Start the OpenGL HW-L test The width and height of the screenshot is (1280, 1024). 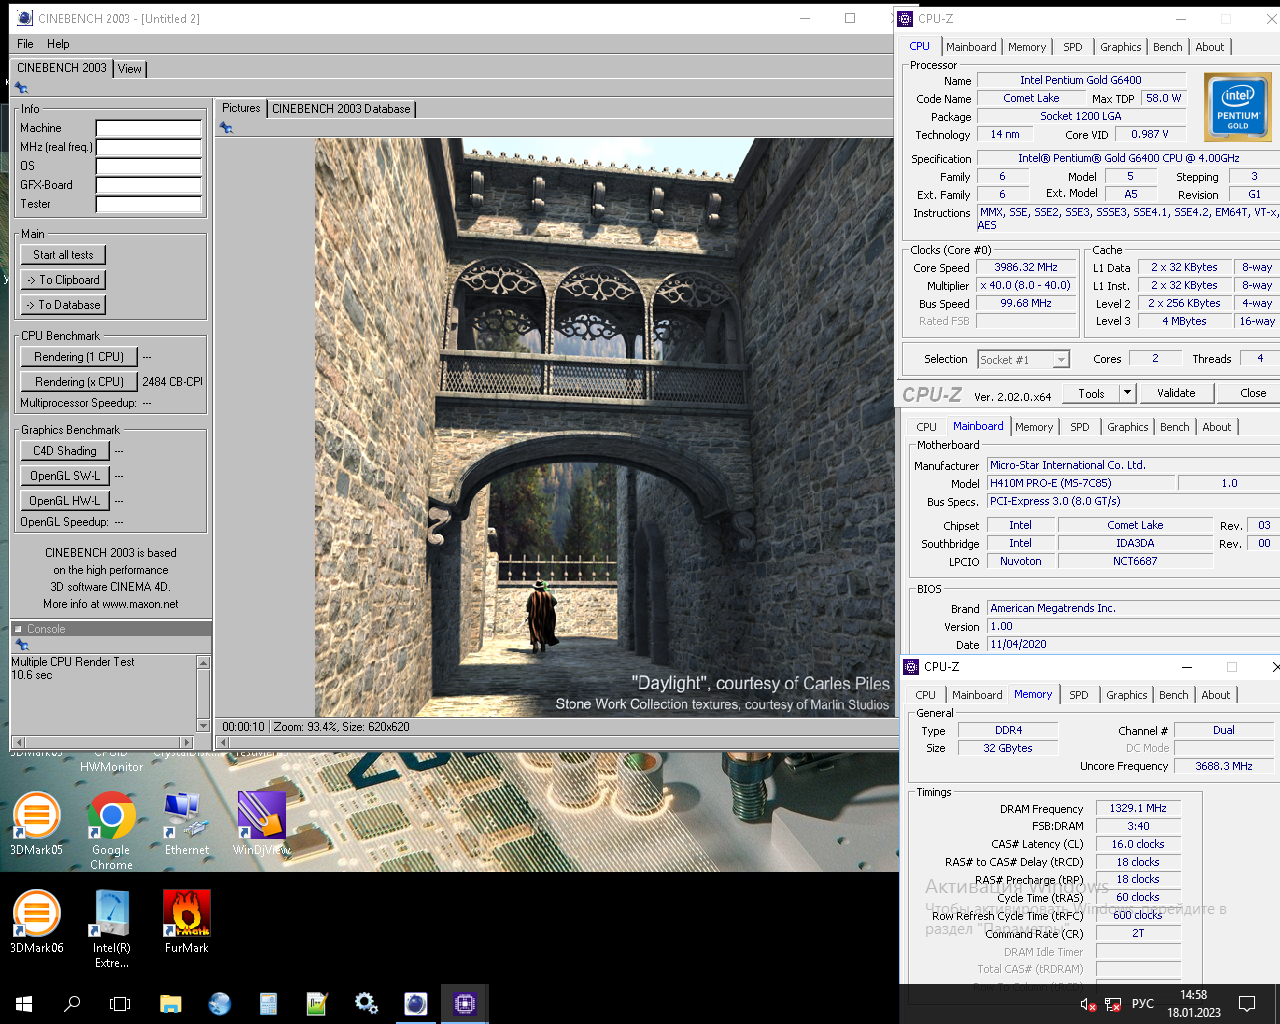coord(64,501)
